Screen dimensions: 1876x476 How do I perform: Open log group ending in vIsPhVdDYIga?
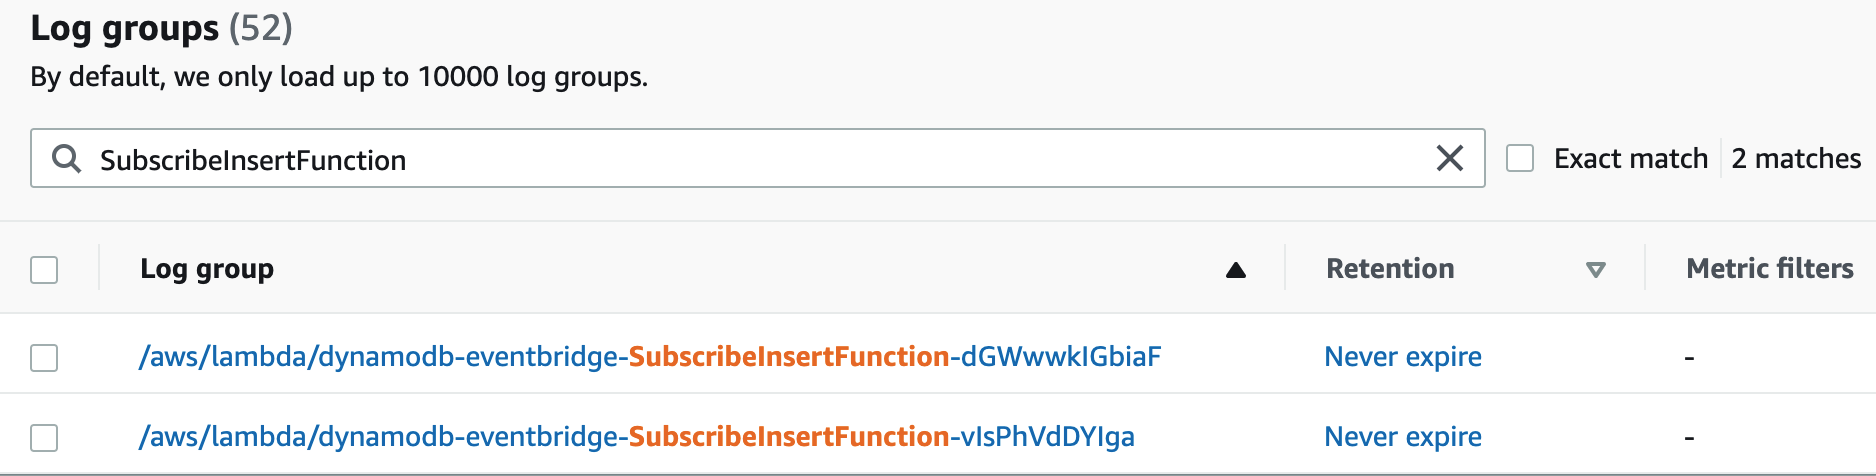tap(637, 436)
